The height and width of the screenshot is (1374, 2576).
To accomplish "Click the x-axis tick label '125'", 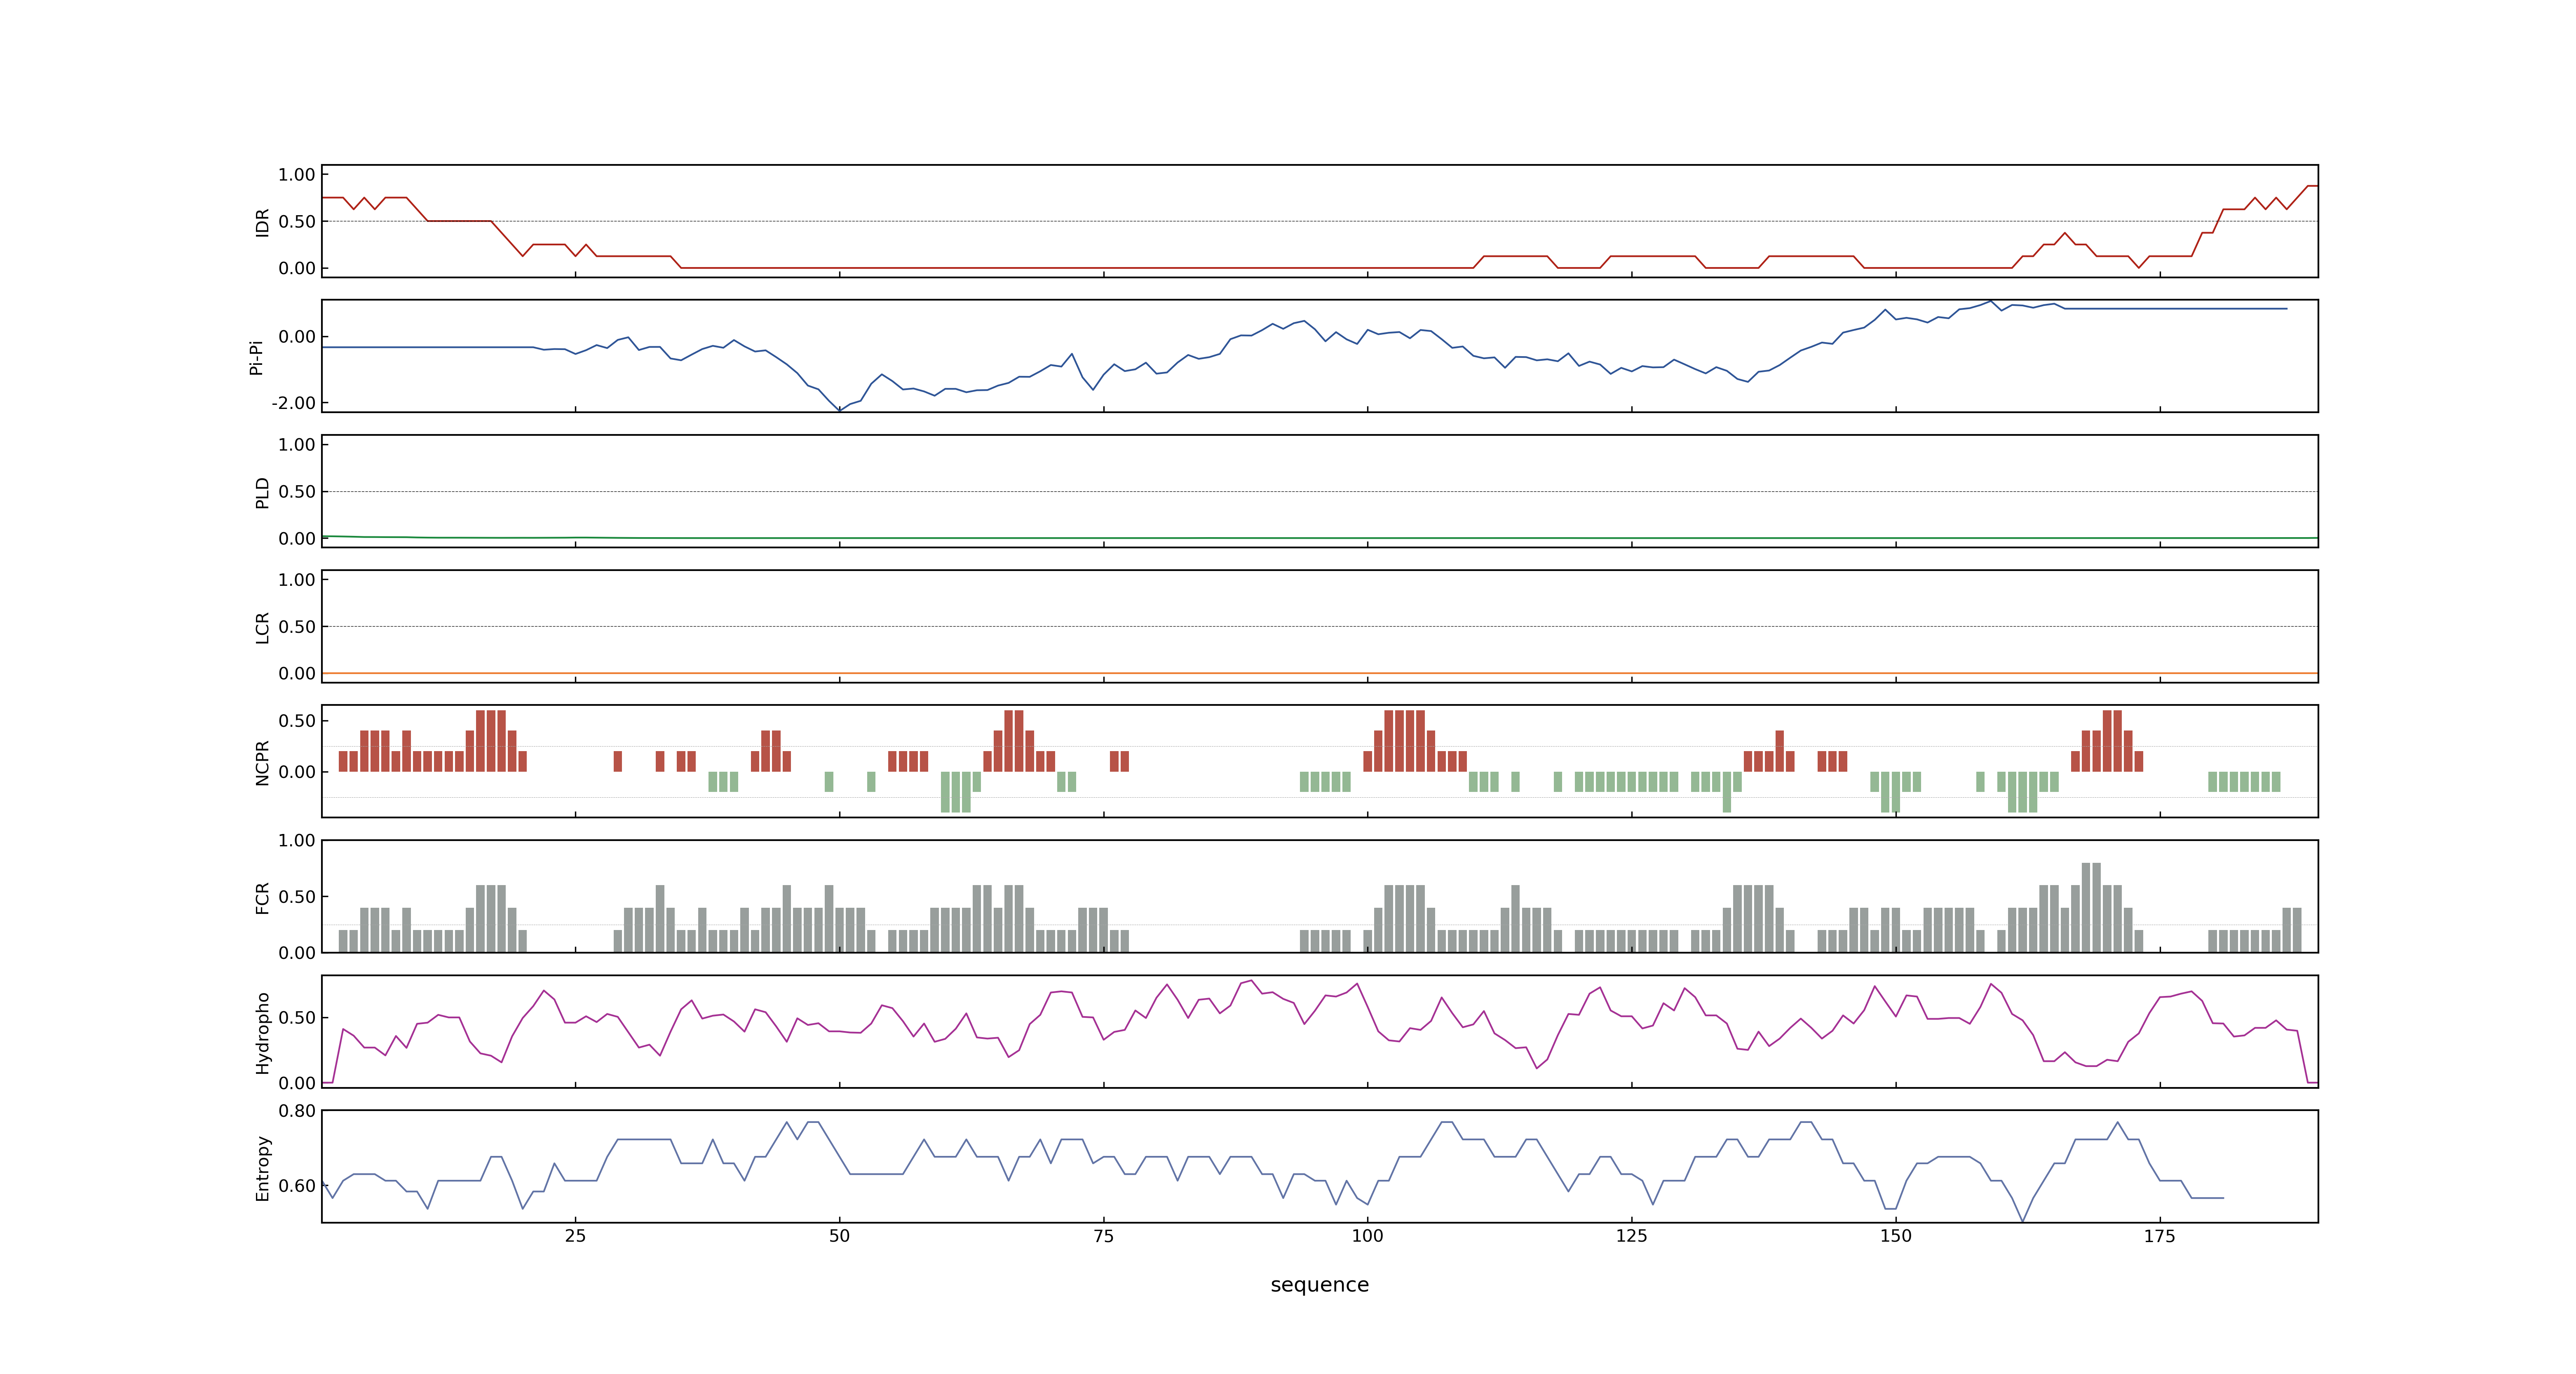I will [1631, 1236].
